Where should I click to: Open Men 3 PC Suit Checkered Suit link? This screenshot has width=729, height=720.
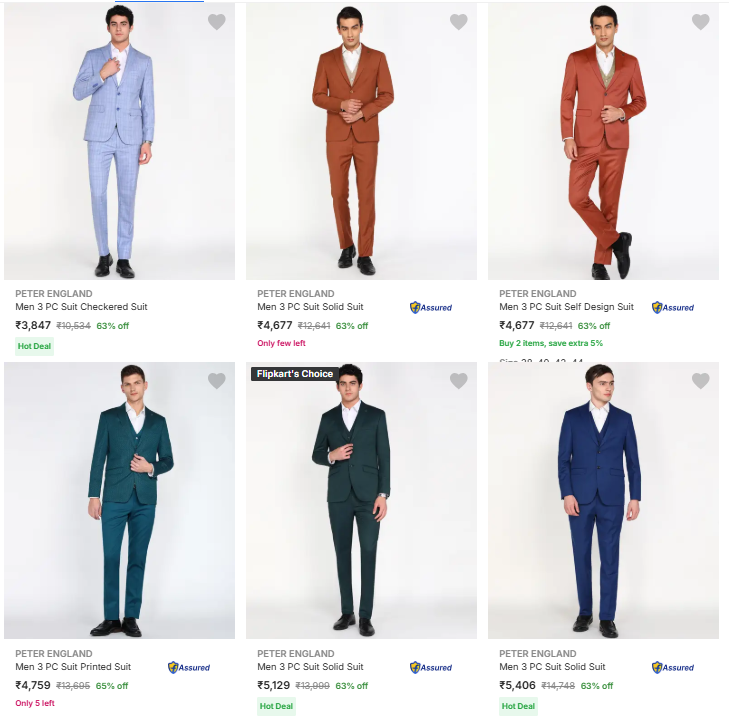point(81,307)
